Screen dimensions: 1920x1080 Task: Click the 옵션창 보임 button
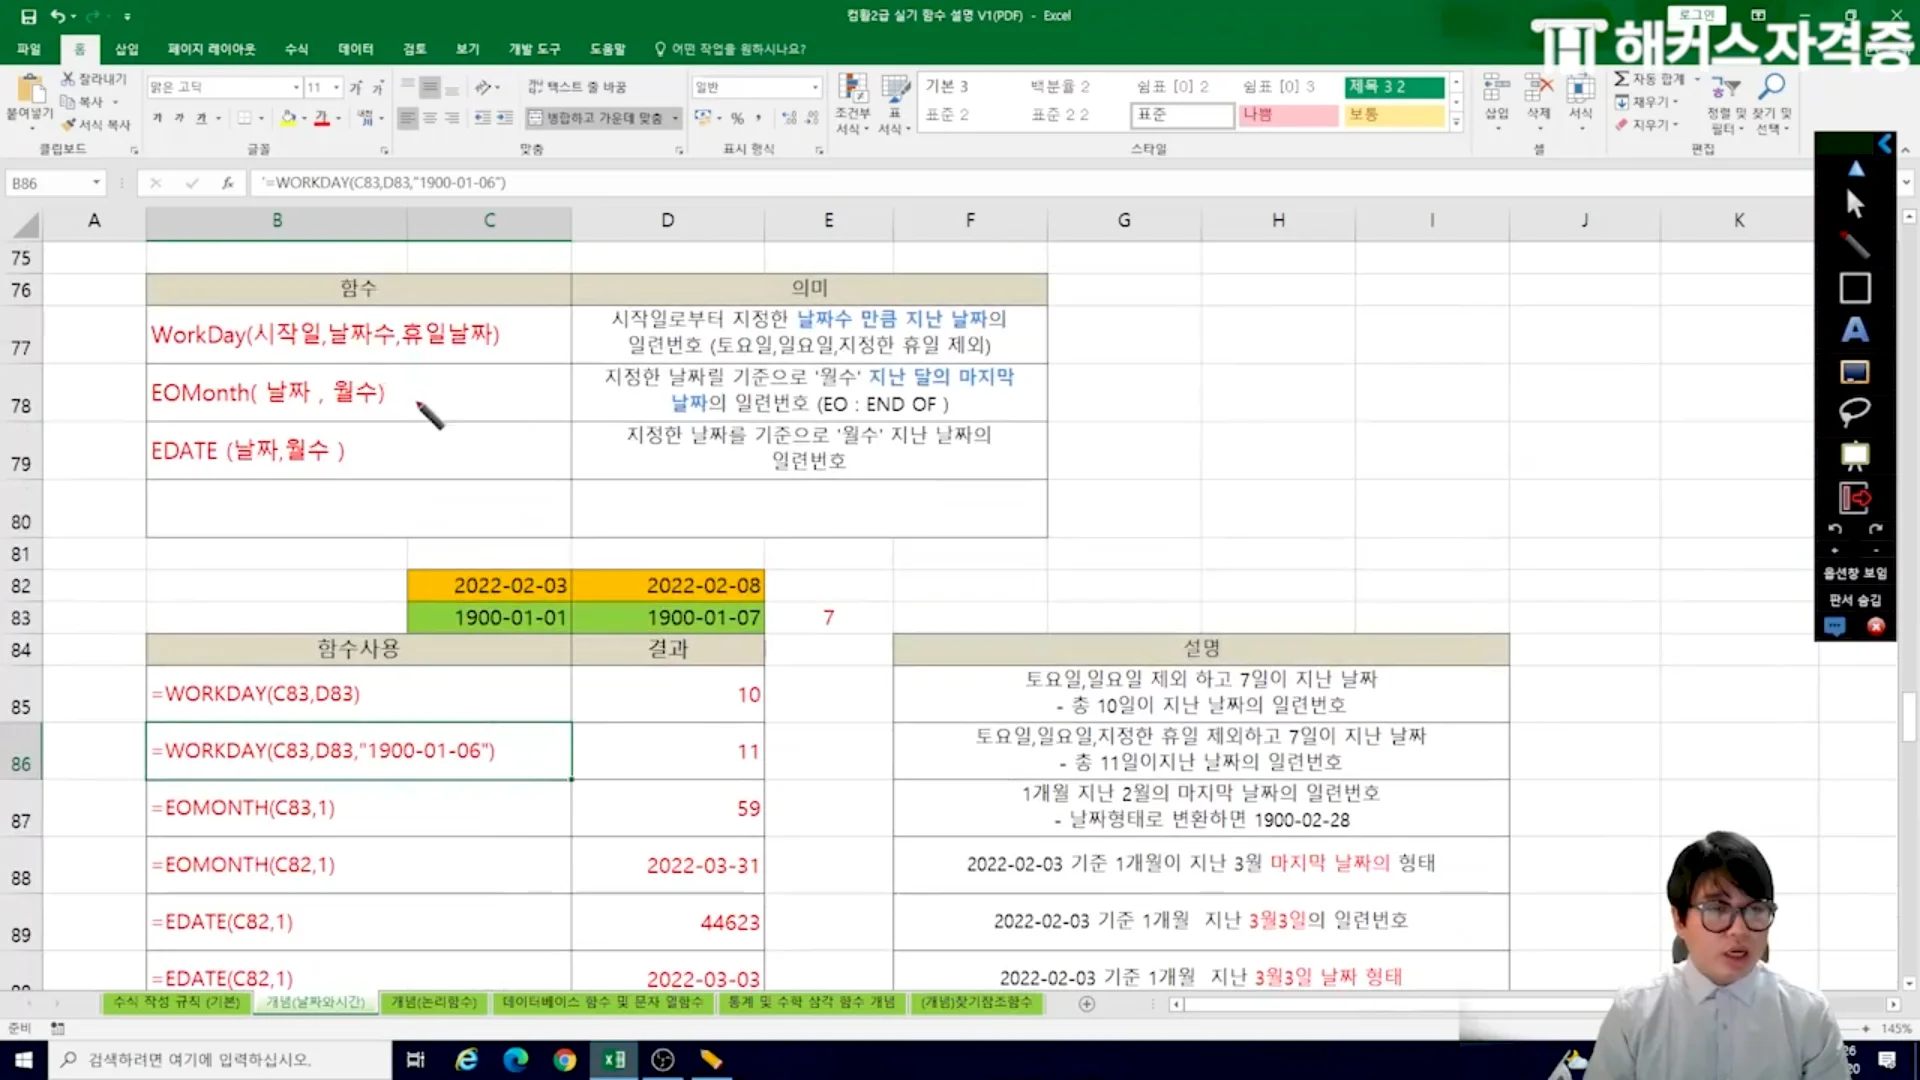tap(1855, 573)
